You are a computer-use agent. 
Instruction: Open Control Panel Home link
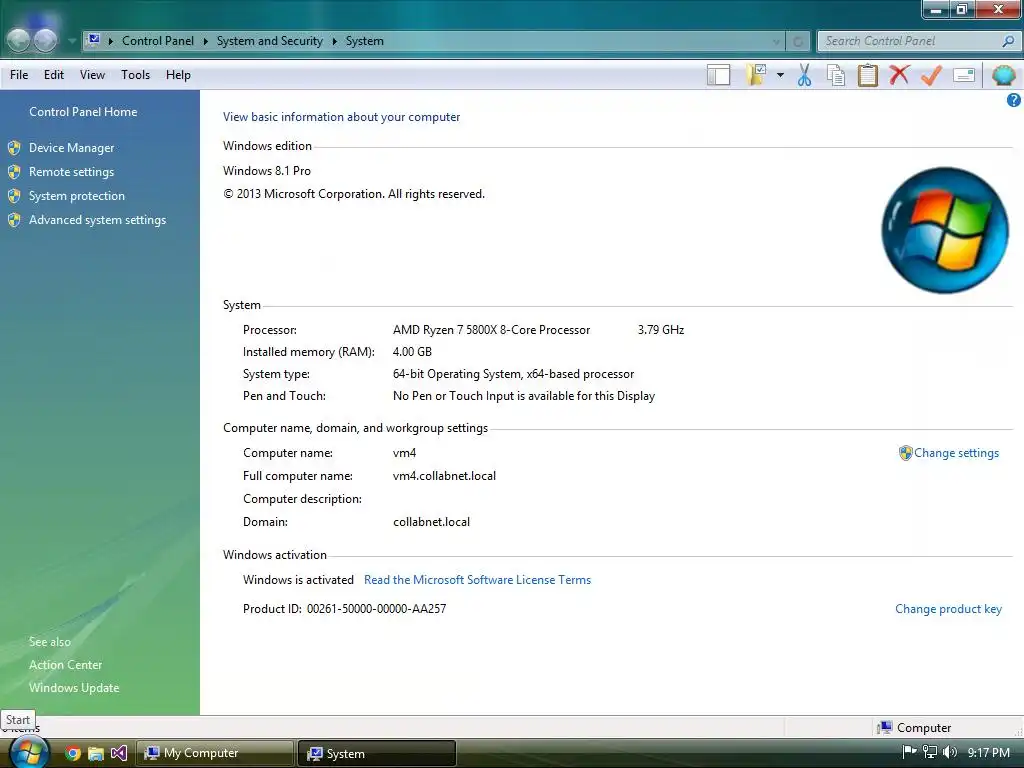tap(83, 112)
